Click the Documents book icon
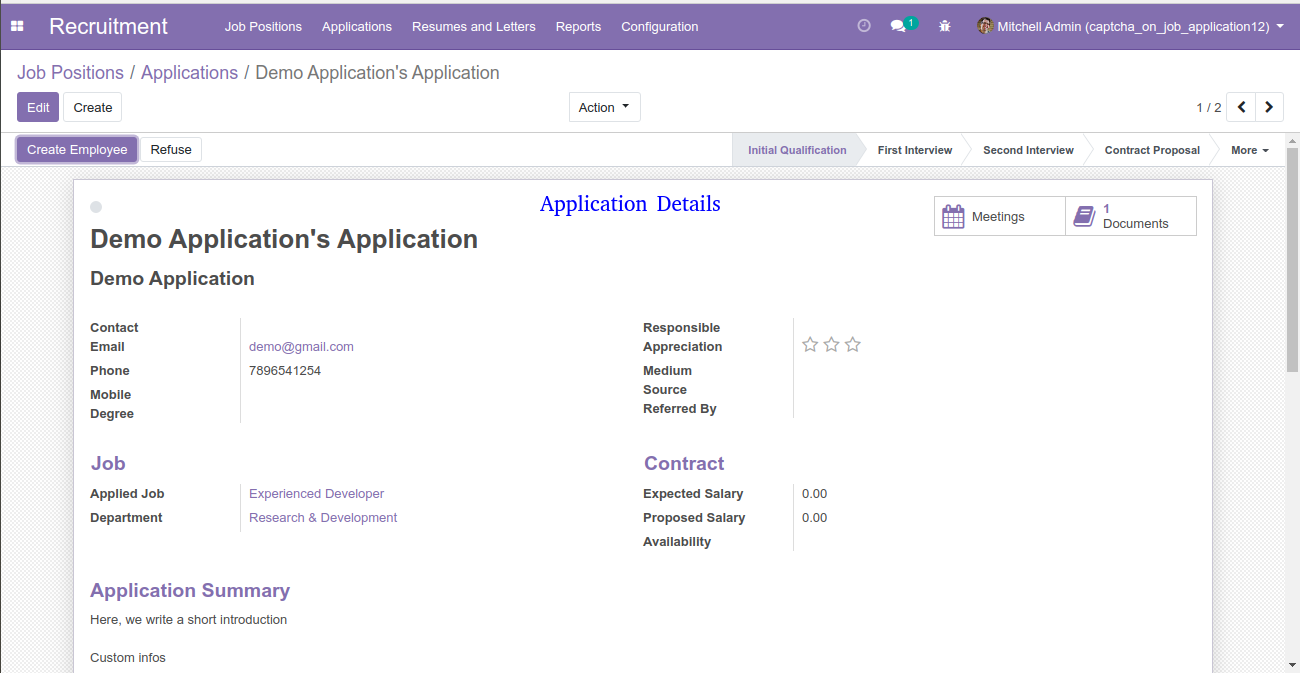 1085,216
